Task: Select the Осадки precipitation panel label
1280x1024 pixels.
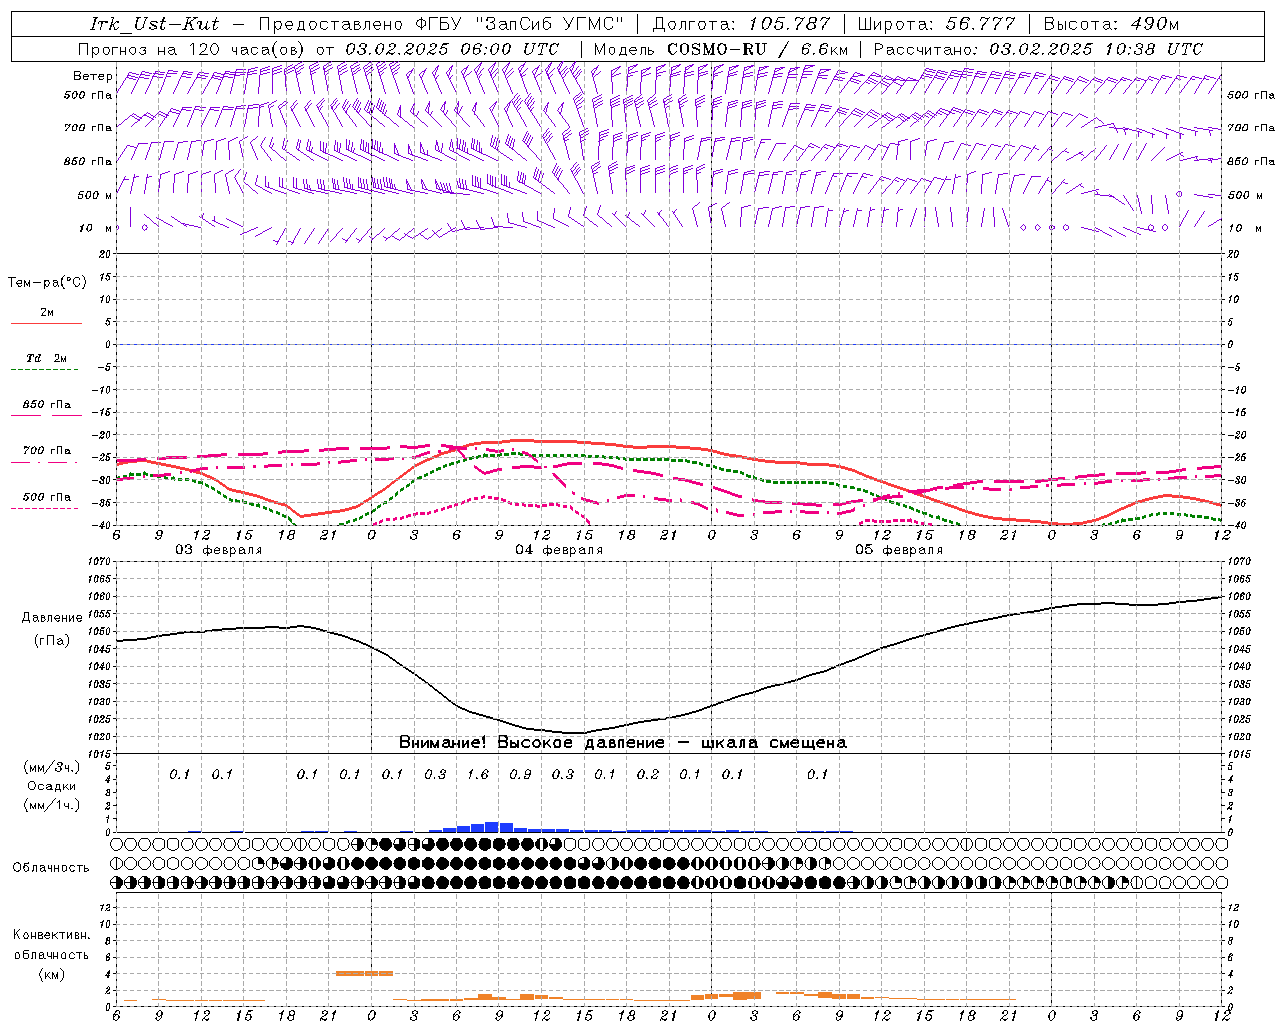Action: [x=51, y=786]
